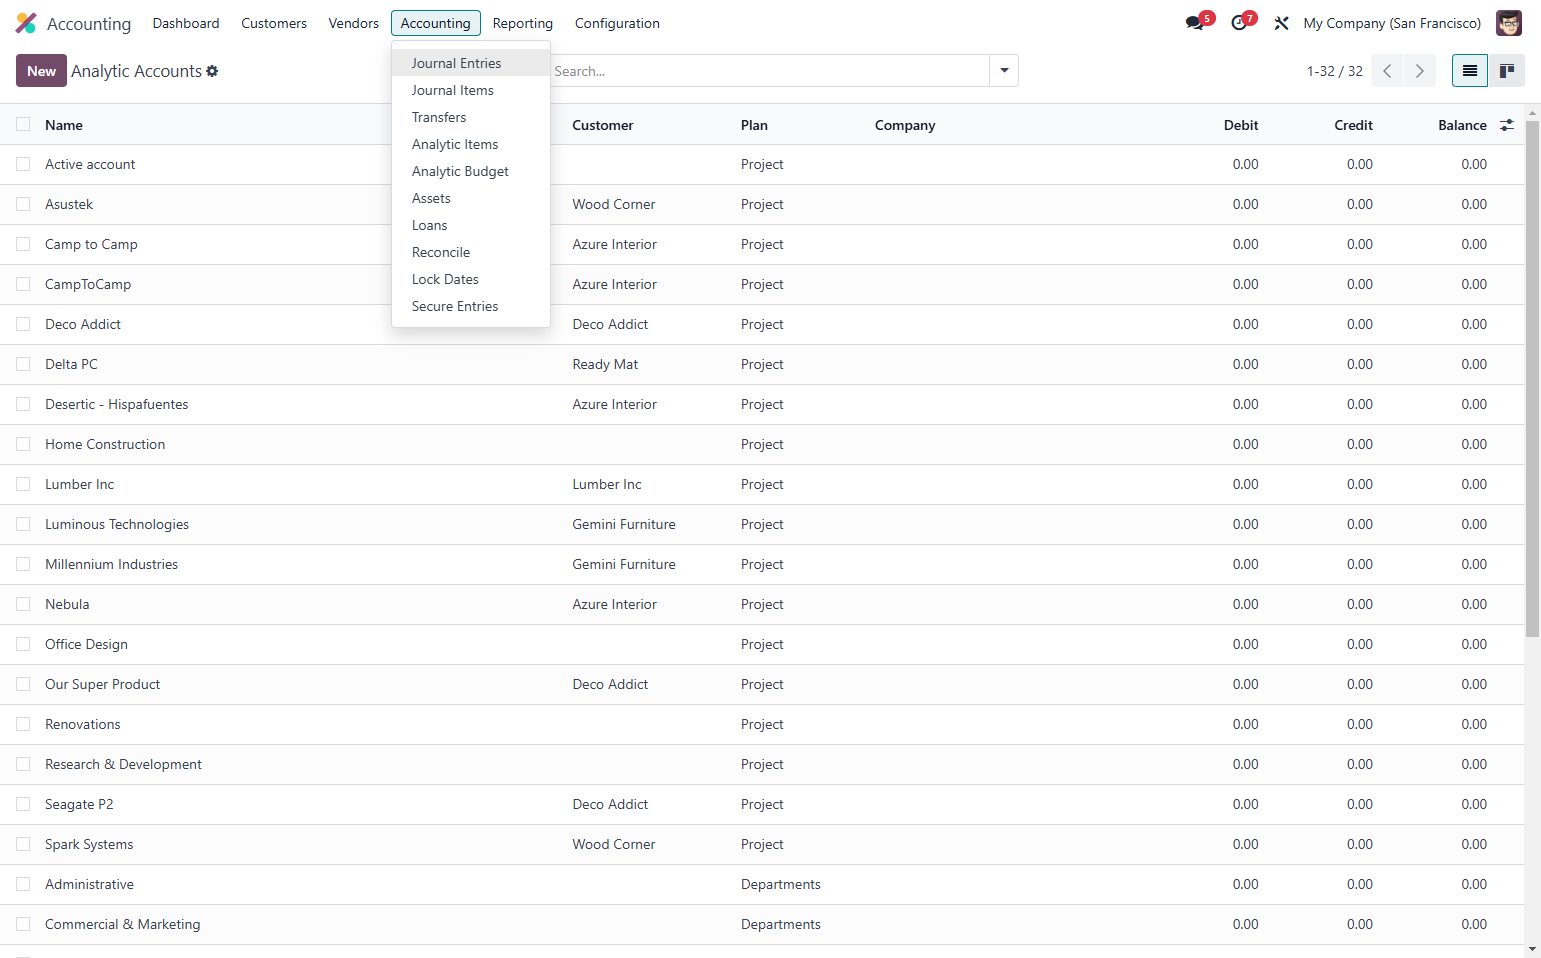Image resolution: width=1541 pixels, height=958 pixels.
Task: Open the messages conversations icon
Action: 1195,23
